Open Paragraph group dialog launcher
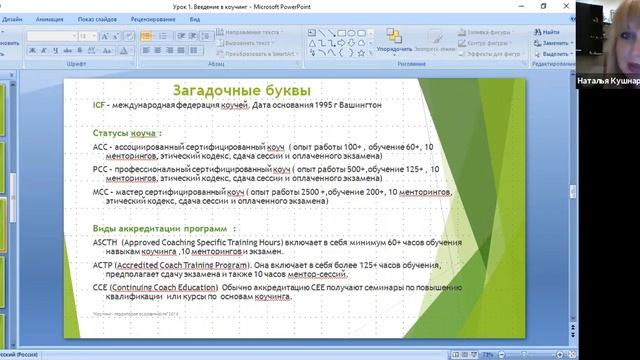Viewport: 640px width, 360px height. (298, 64)
